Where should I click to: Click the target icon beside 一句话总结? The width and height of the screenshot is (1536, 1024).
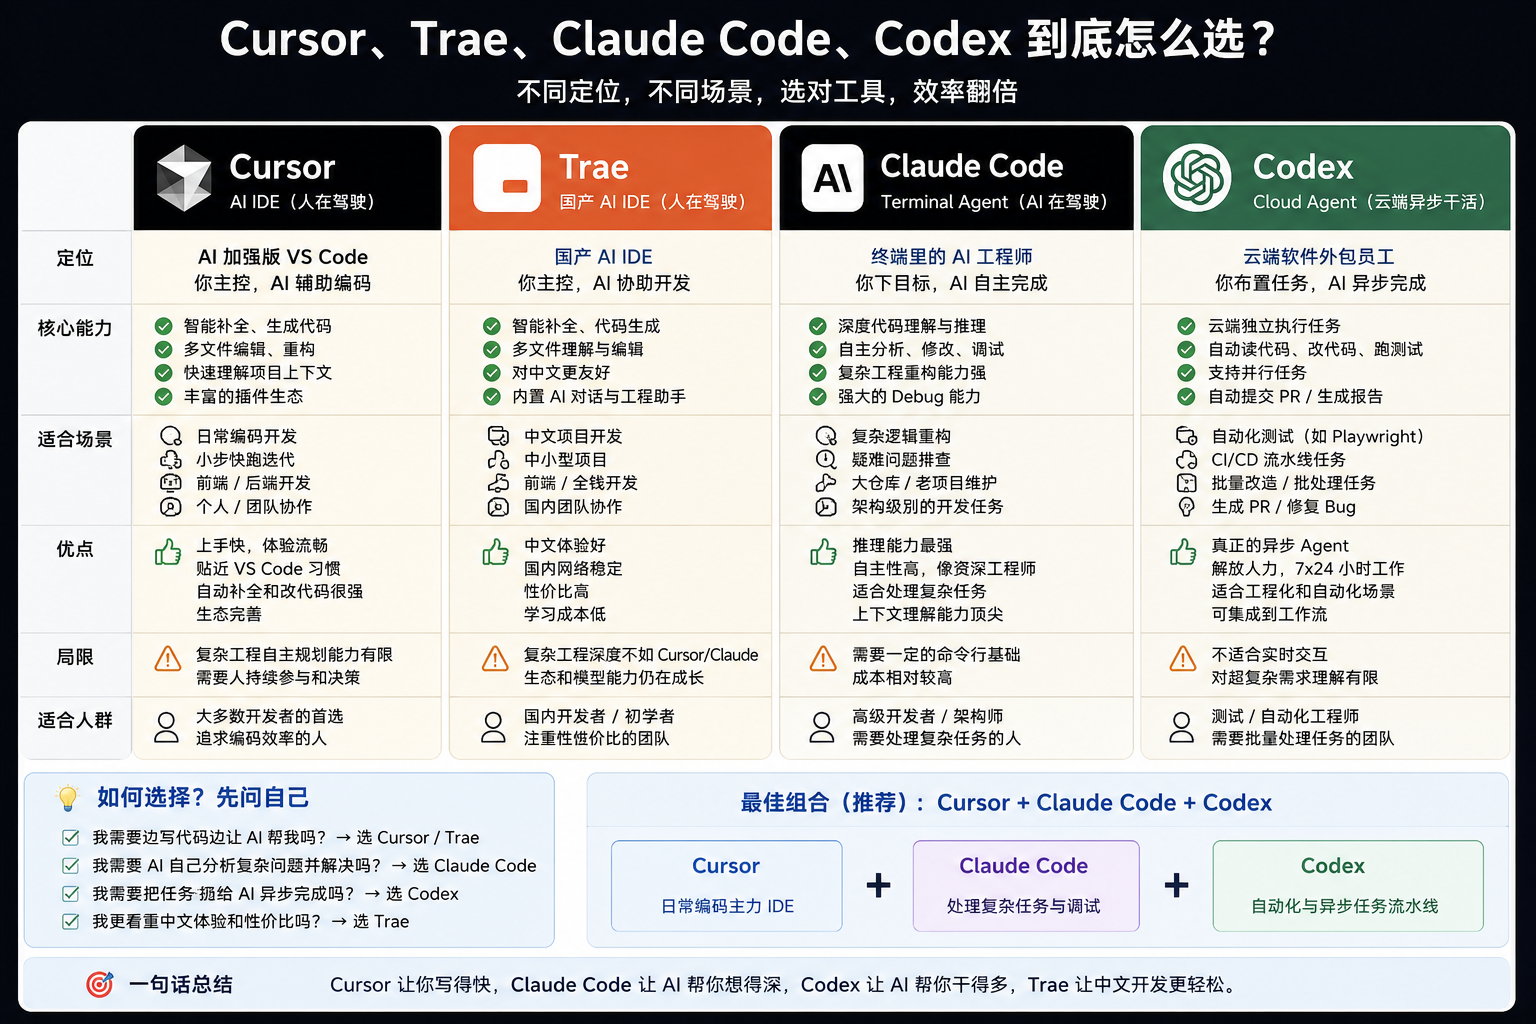[x=100, y=985]
